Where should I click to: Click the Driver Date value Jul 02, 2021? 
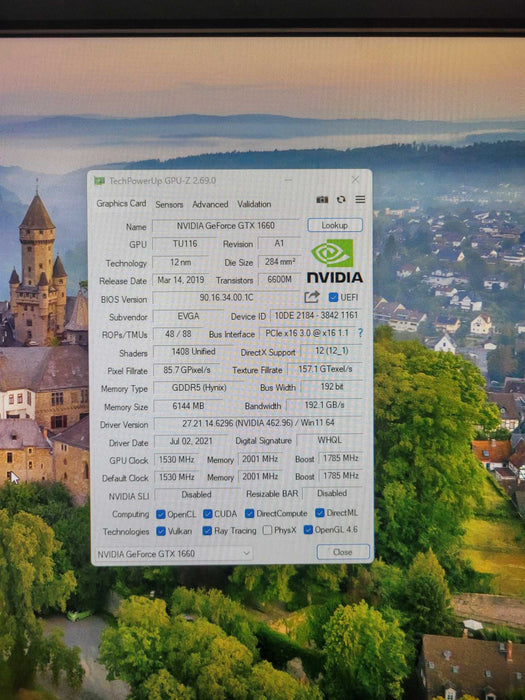[191, 441]
